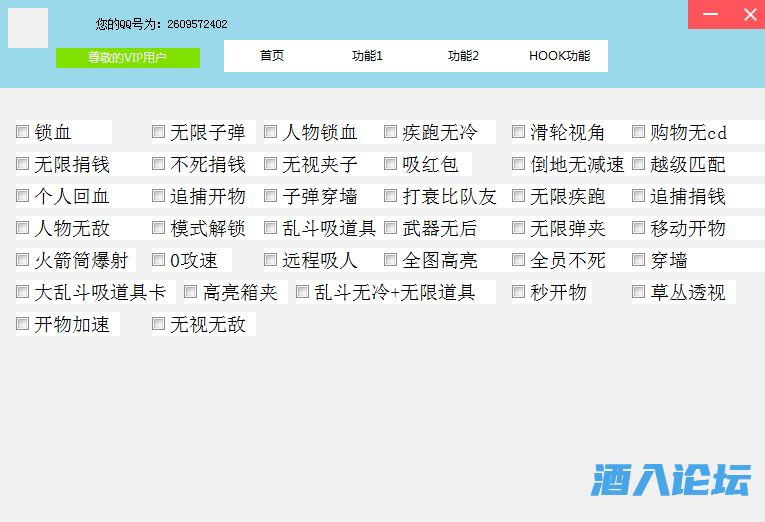Check the 越级匹配 checkbox
This screenshot has height=522, width=765.
[639, 164]
